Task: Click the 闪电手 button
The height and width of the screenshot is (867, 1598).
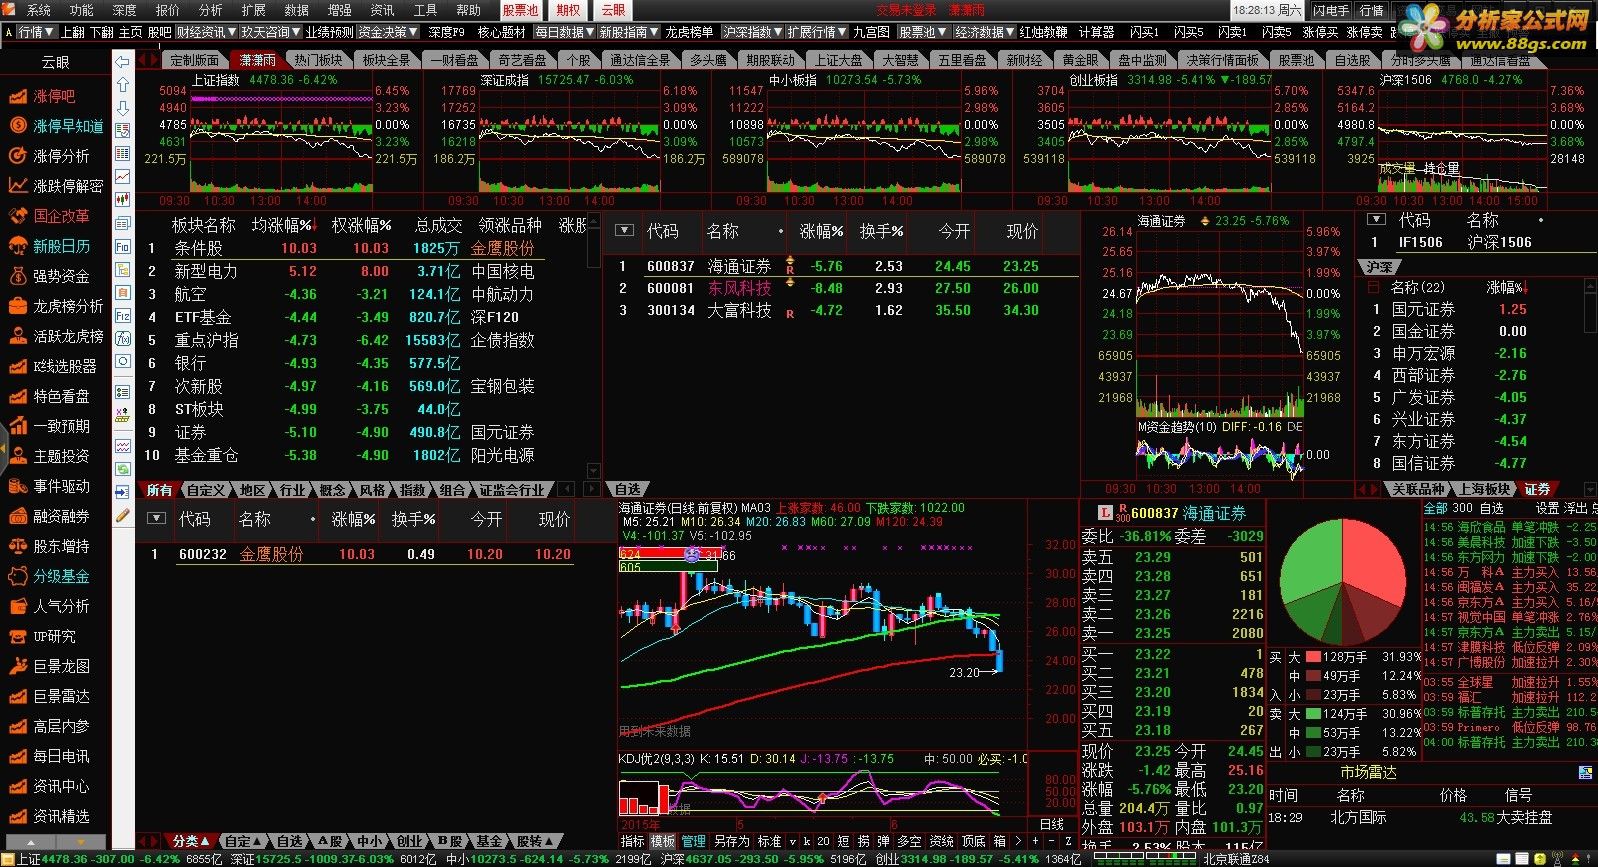Action: [1330, 10]
